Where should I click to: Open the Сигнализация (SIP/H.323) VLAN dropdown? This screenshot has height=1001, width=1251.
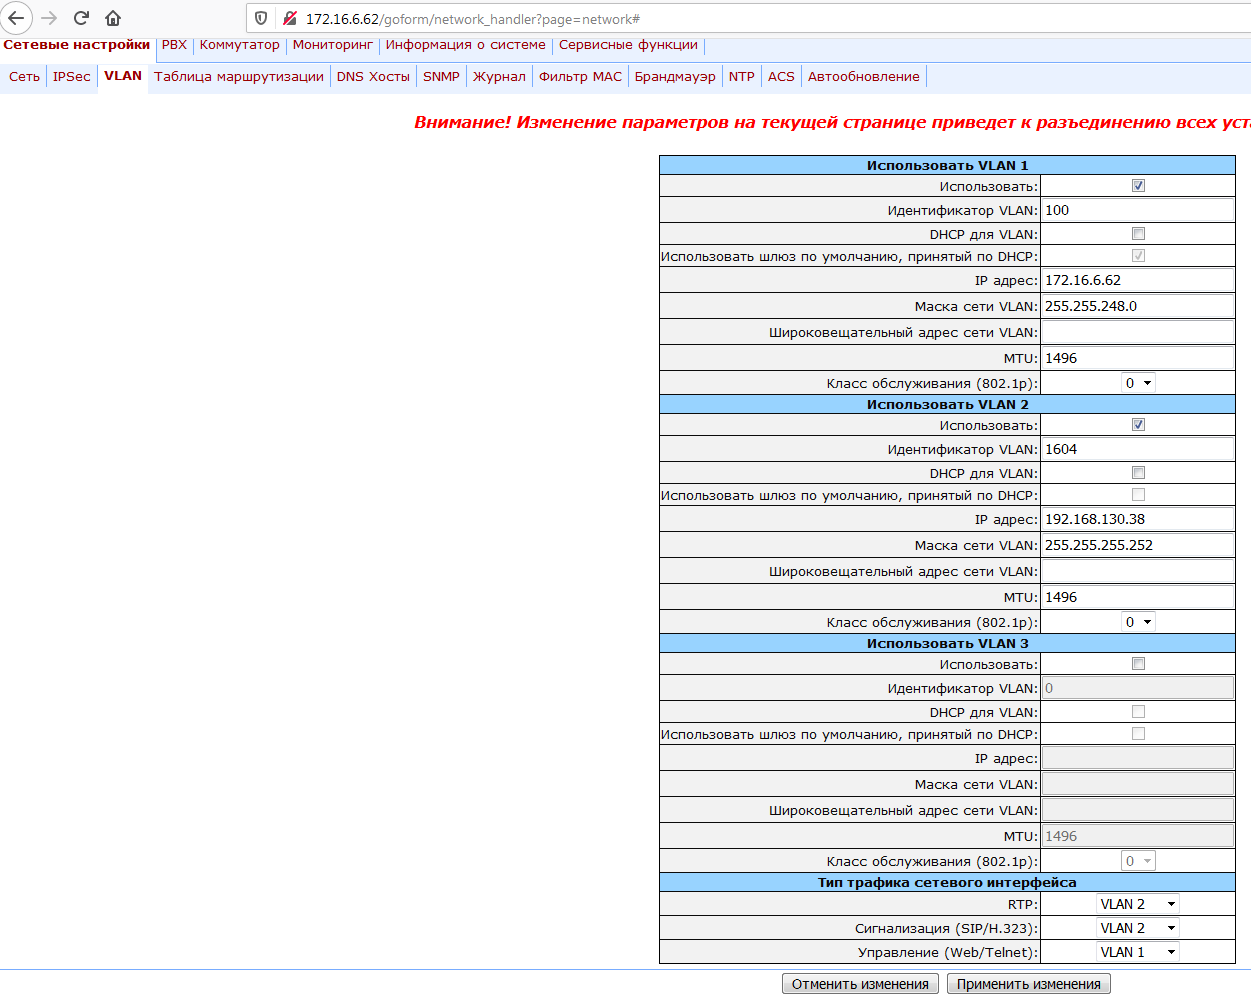[1138, 928]
